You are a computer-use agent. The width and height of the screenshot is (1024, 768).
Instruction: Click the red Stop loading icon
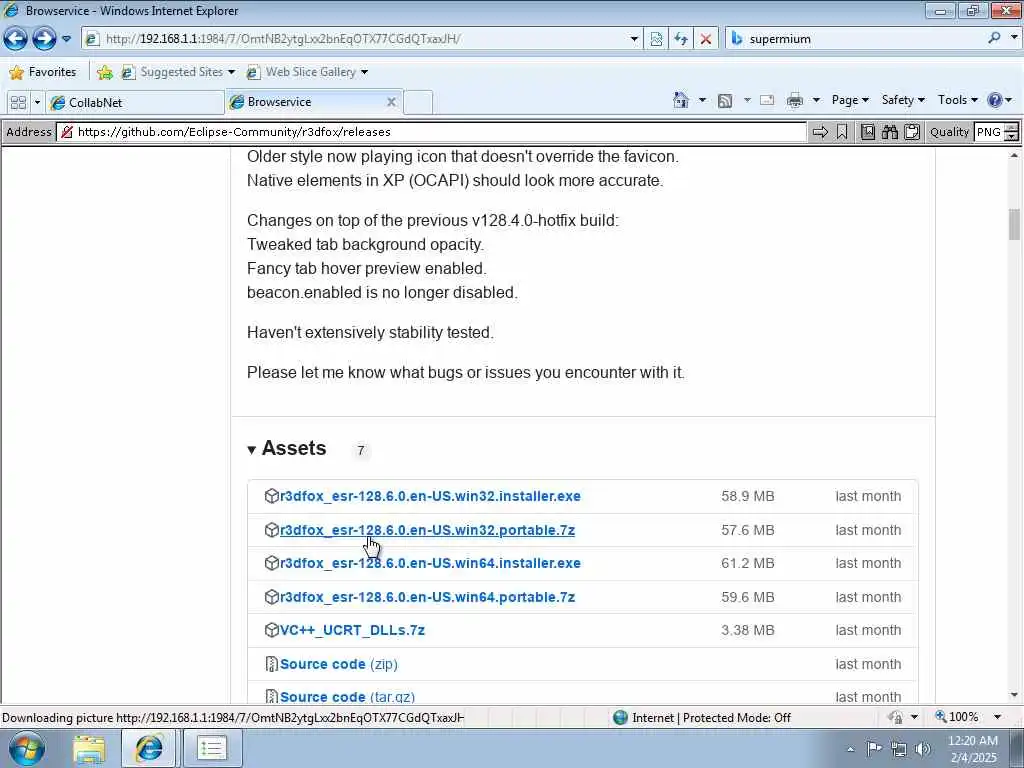pos(705,39)
